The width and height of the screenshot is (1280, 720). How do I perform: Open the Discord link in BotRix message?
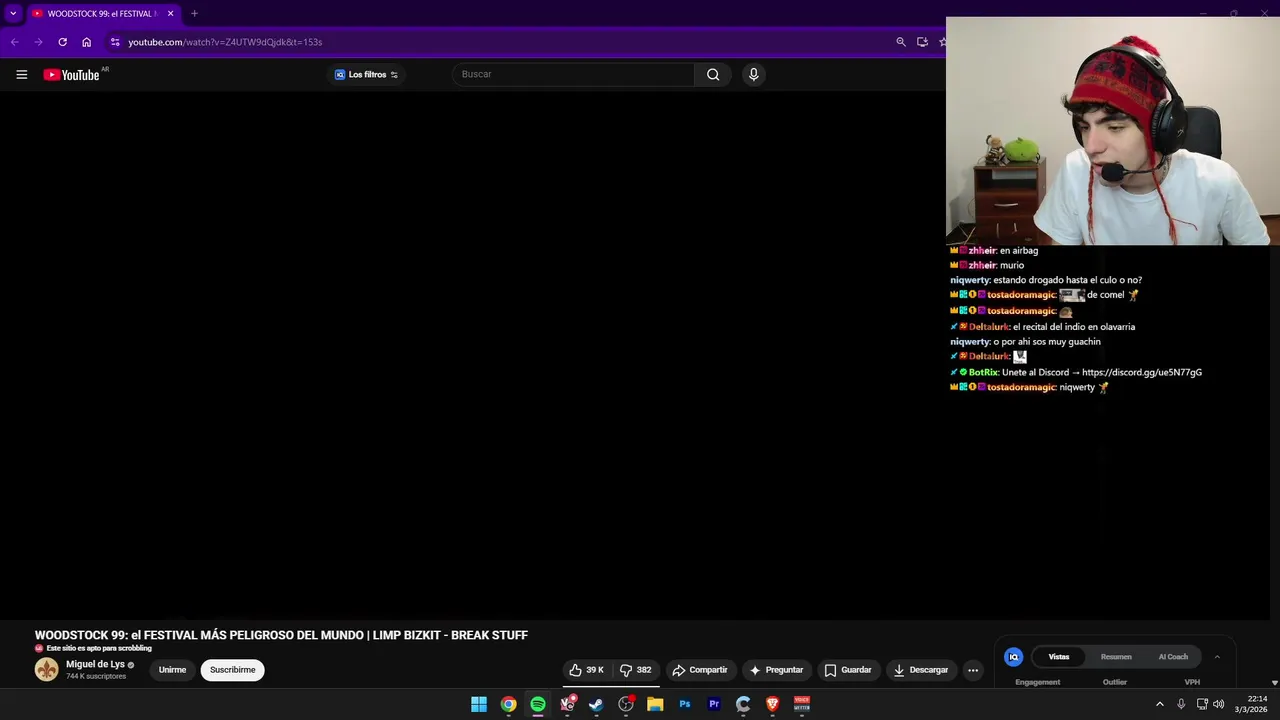coord(1142,372)
